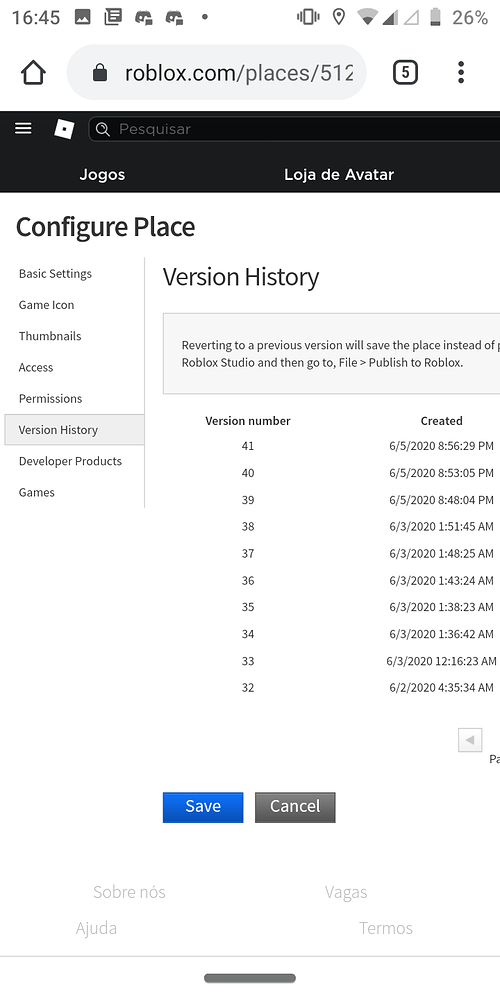The image size is (500, 1000).
Task: Open the tab switcher showing 5 tabs
Action: click(x=405, y=73)
